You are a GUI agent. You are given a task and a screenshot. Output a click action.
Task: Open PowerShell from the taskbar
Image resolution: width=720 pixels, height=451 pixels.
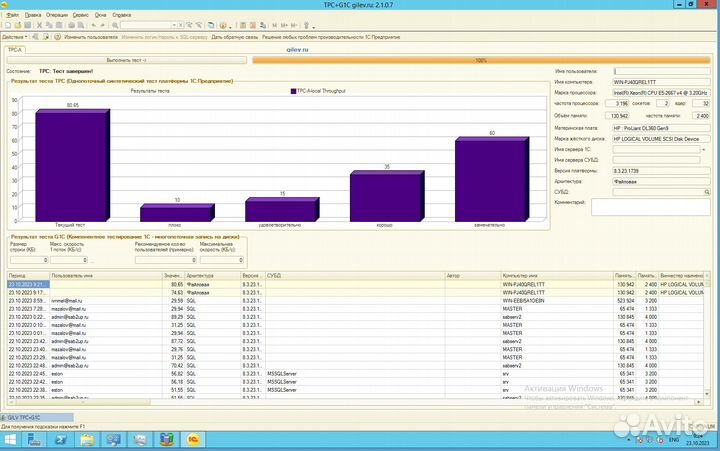click(x=61, y=440)
